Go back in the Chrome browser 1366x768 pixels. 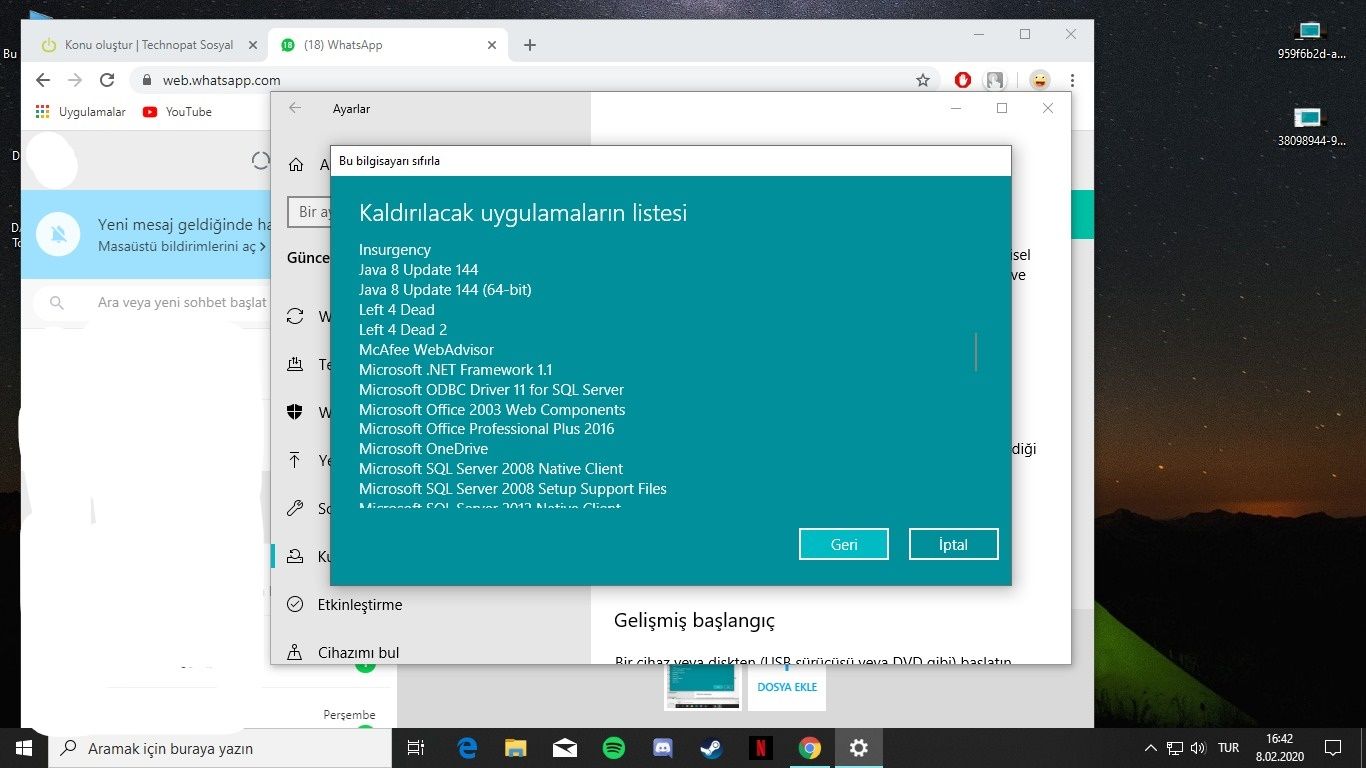tap(42, 80)
